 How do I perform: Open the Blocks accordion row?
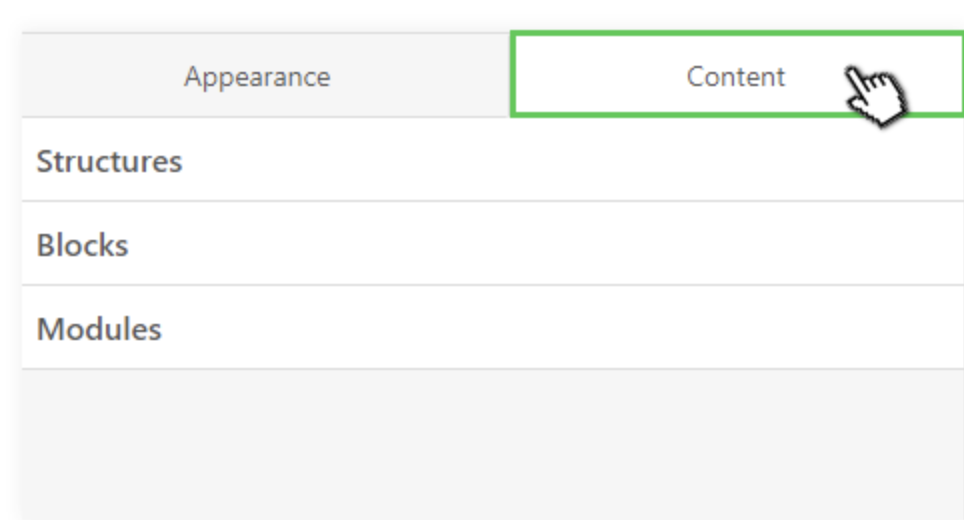pos(493,243)
